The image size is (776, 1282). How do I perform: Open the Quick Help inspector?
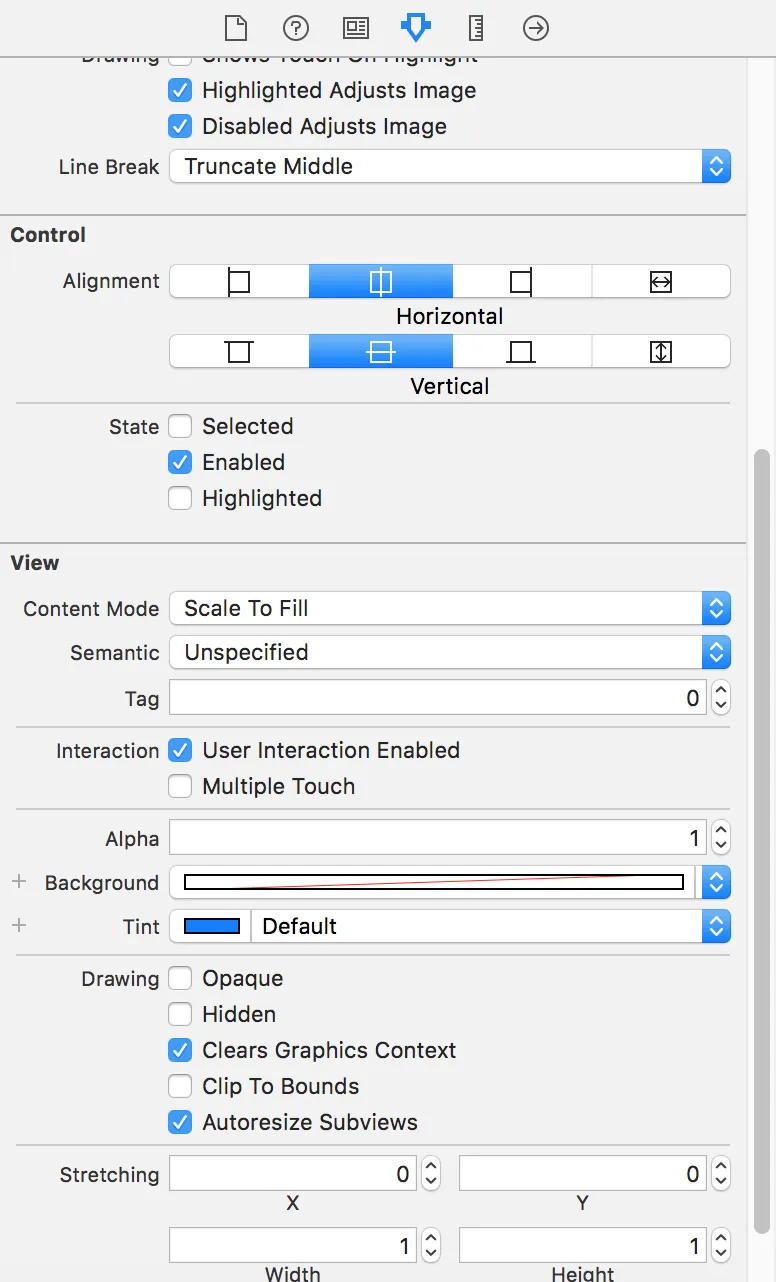[x=295, y=27]
